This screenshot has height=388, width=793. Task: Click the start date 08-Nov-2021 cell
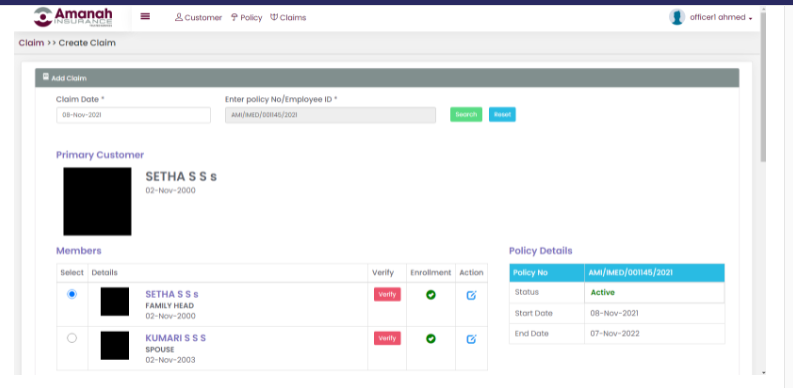point(654,314)
